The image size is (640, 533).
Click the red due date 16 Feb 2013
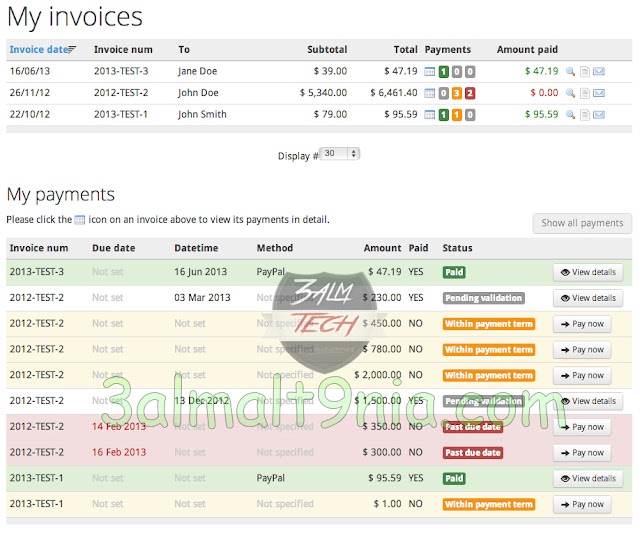pyautogui.click(x=119, y=452)
